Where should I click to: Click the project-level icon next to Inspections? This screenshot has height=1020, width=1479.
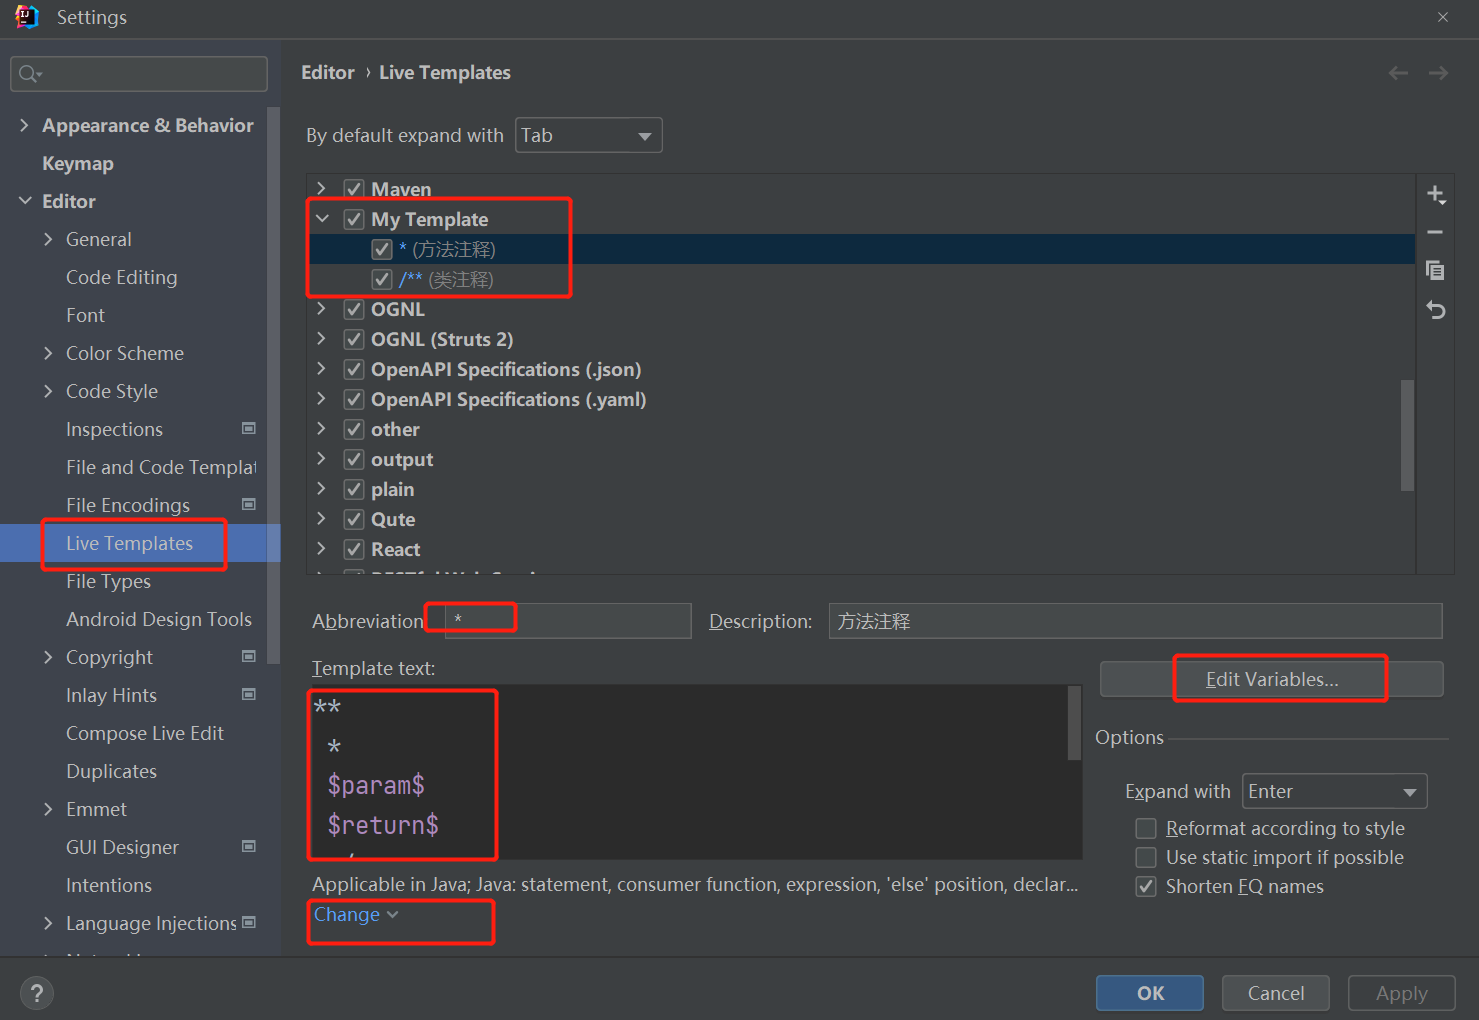click(x=249, y=429)
